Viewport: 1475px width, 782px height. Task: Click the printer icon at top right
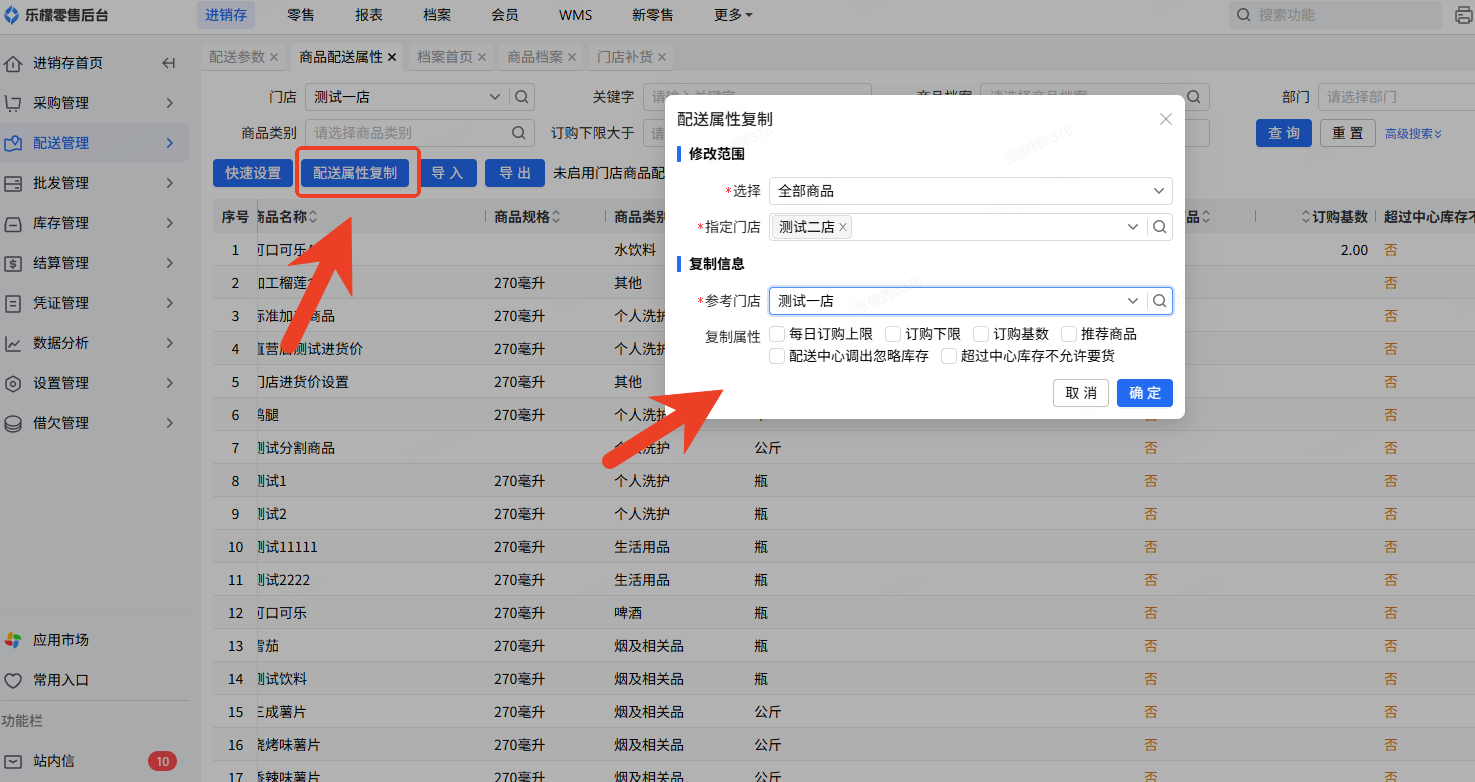pyautogui.click(x=1463, y=15)
